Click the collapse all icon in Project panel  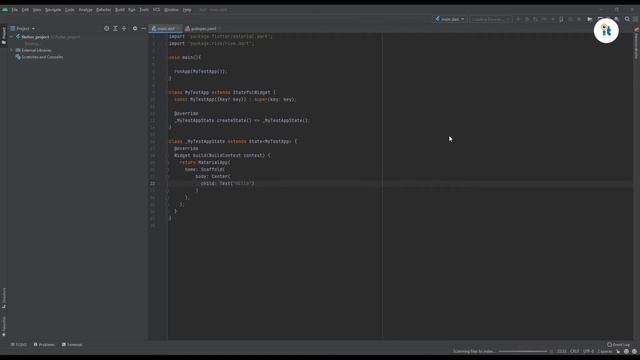[x=124, y=29]
